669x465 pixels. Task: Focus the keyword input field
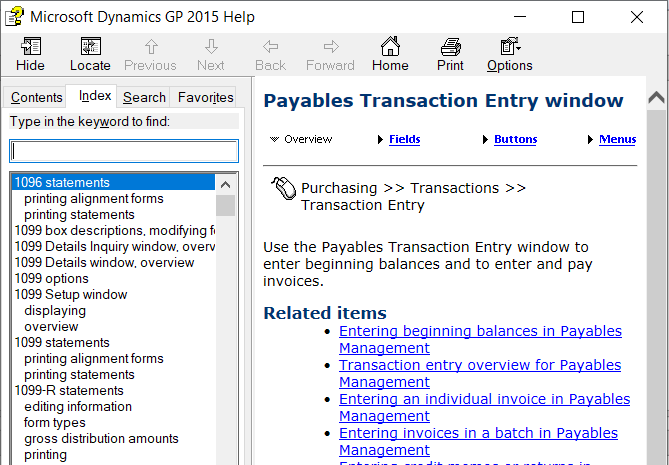124,151
